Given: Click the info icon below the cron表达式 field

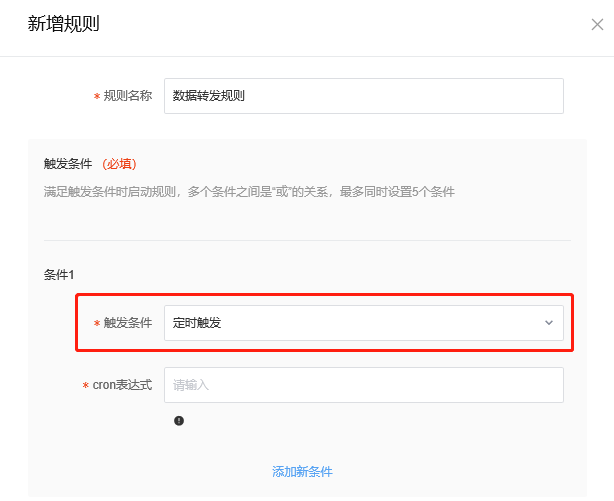Looking at the screenshot, I should pyautogui.click(x=179, y=421).
